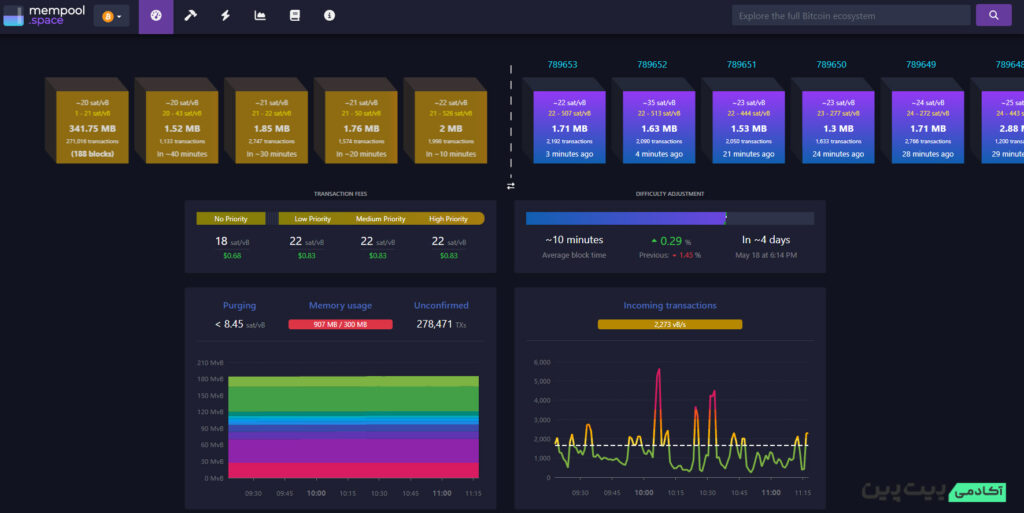Image resolution: width=1024 pixels, height=513 pixels.
Task: Select the Dashboard tab icon
Action: click(x=156, y=16)
